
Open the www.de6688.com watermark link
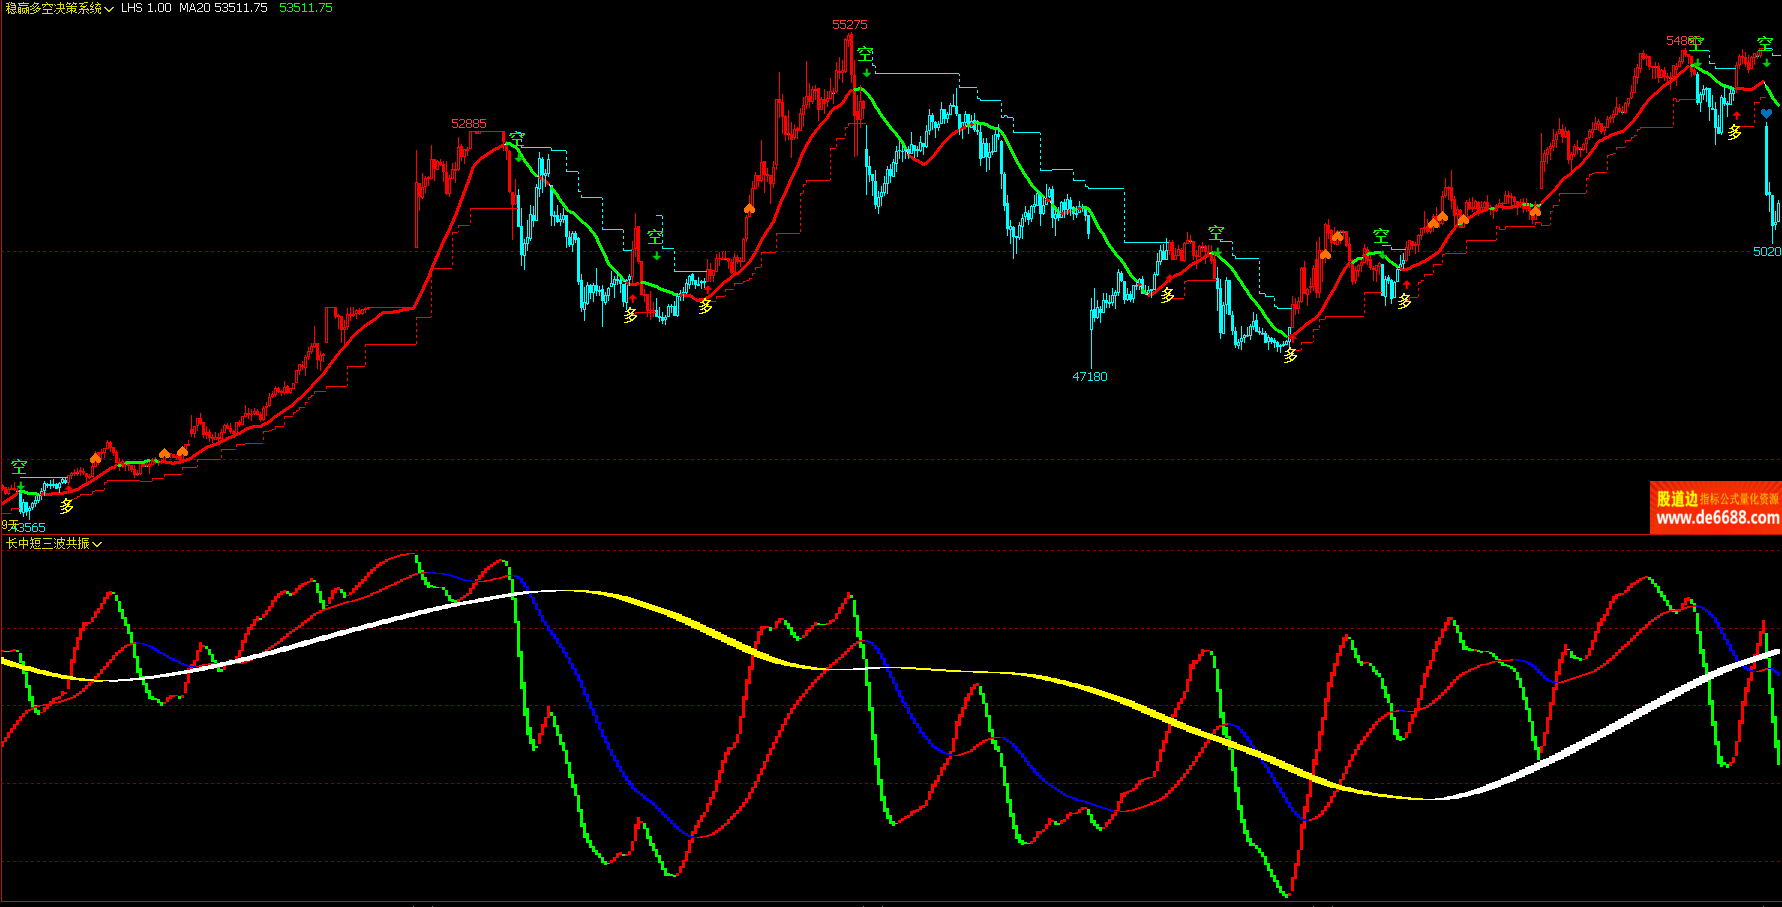click(1716, 518)
